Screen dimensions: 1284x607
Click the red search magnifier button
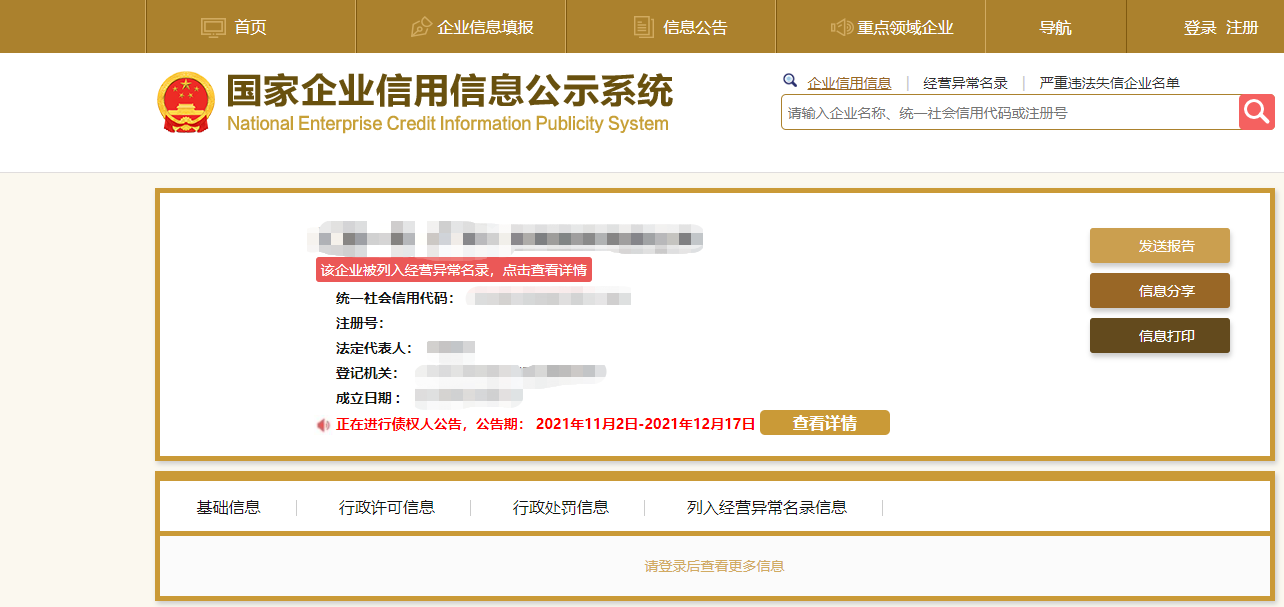click(1257, 112)
